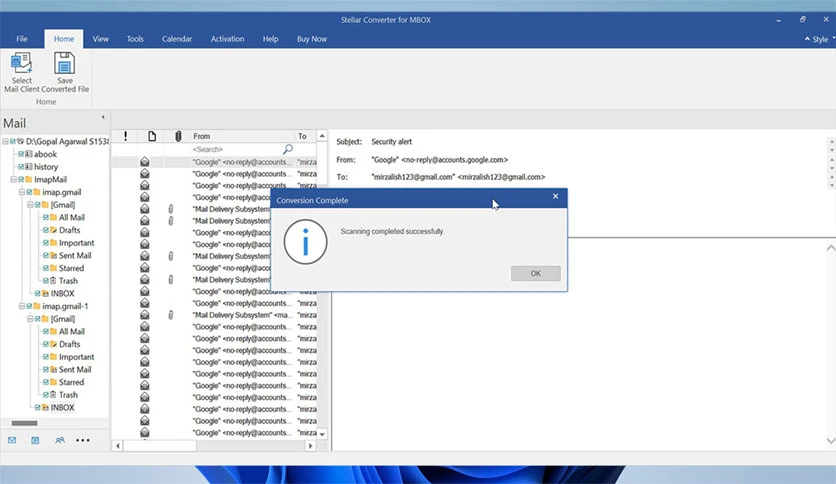
Task: Click the mail list left scroll arrow
Action: pyautogui.click(x=118, y=446)
